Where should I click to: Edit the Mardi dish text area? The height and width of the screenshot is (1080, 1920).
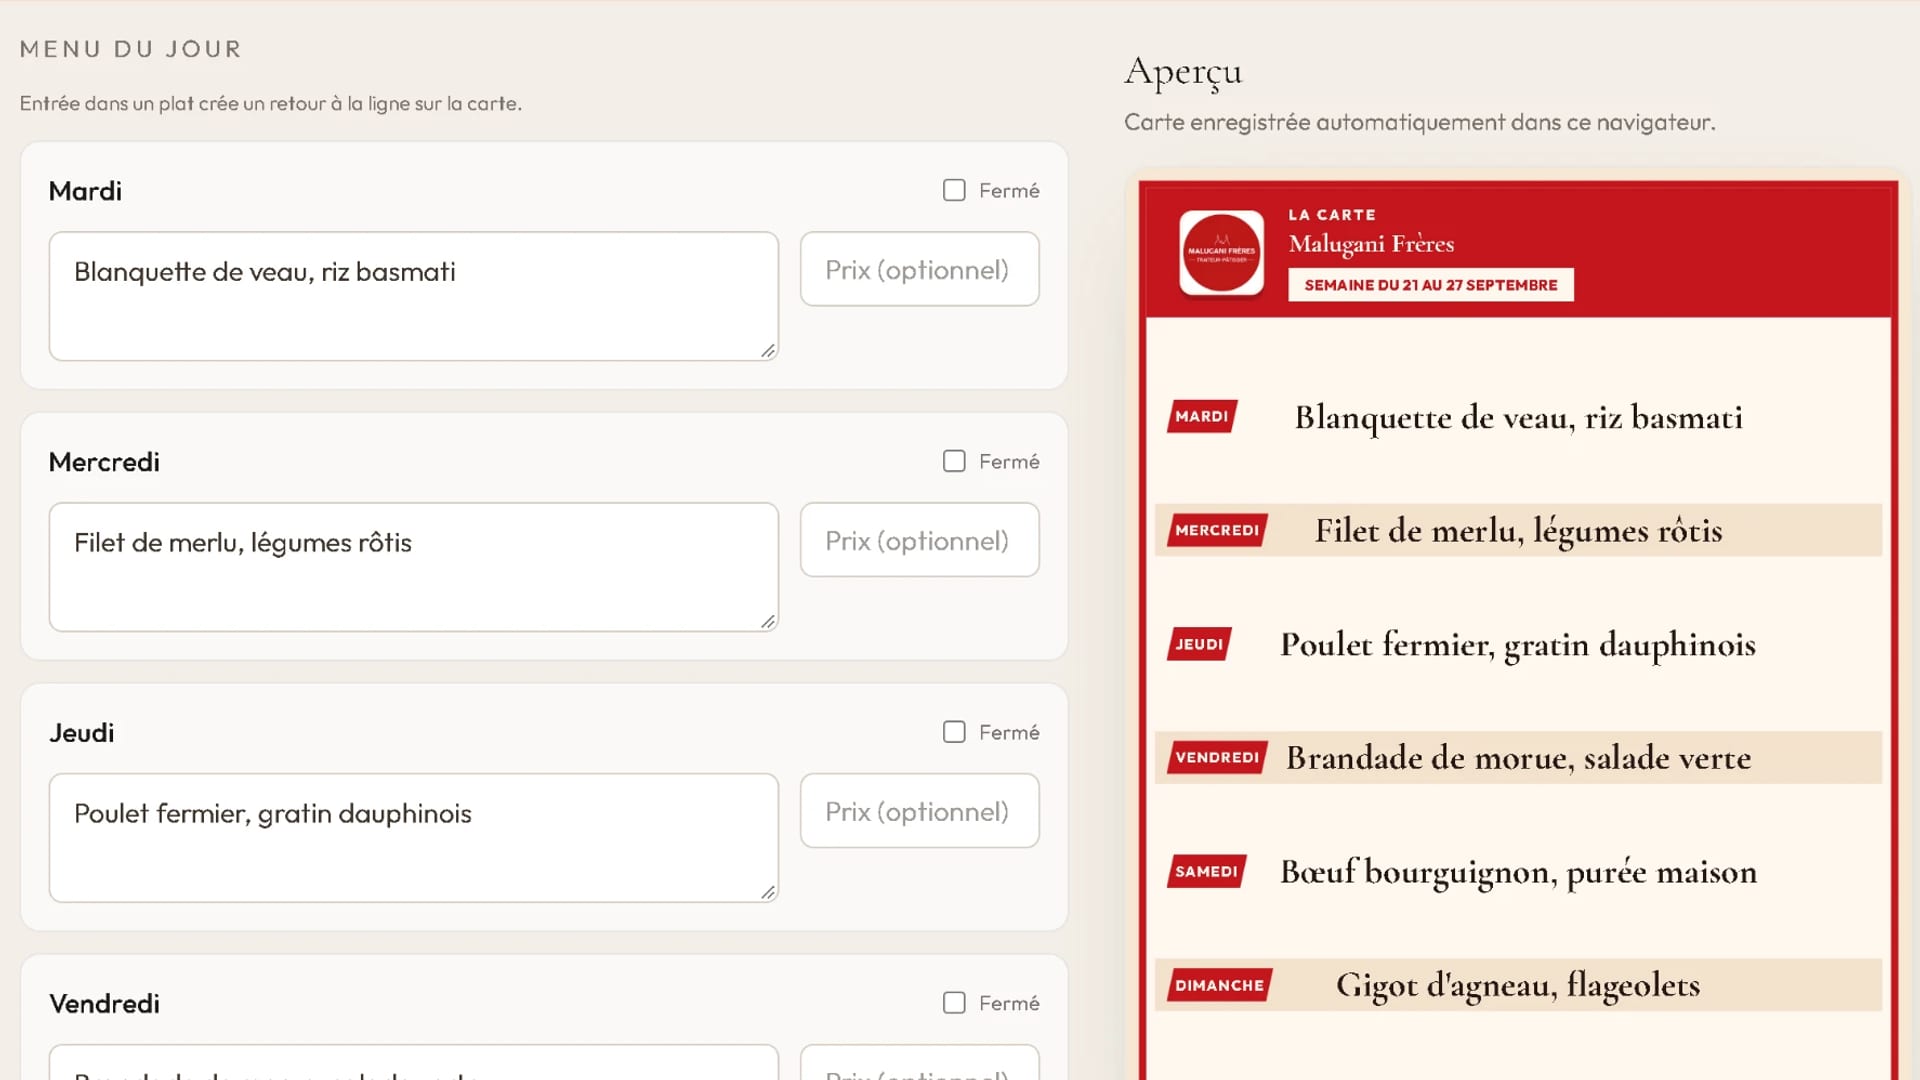tap(413, 296)
